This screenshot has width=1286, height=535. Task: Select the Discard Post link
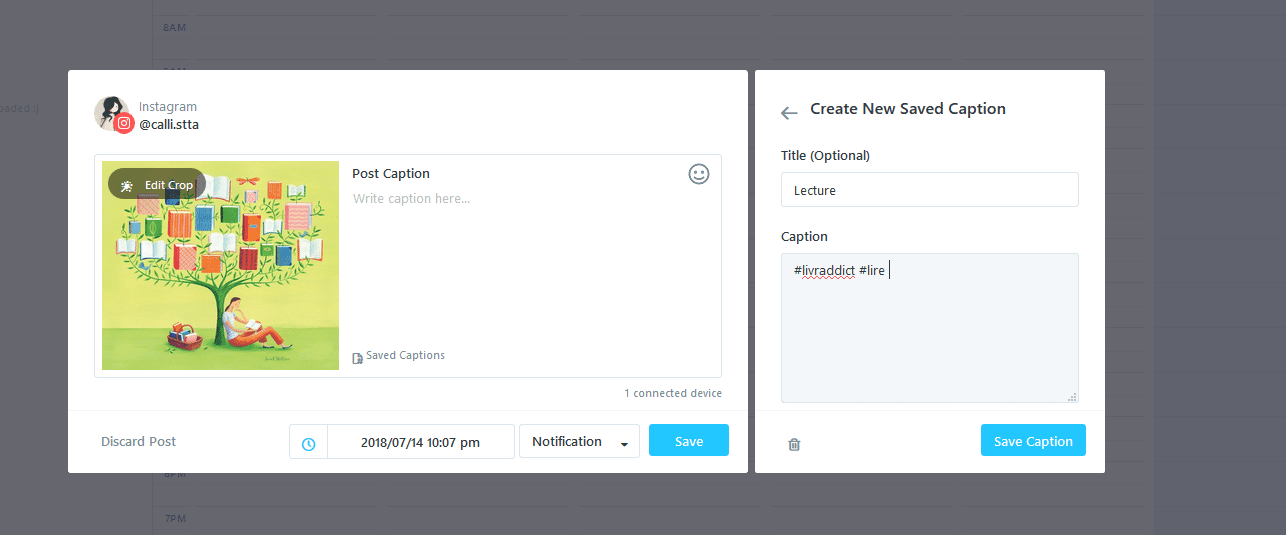coord(139,441)
